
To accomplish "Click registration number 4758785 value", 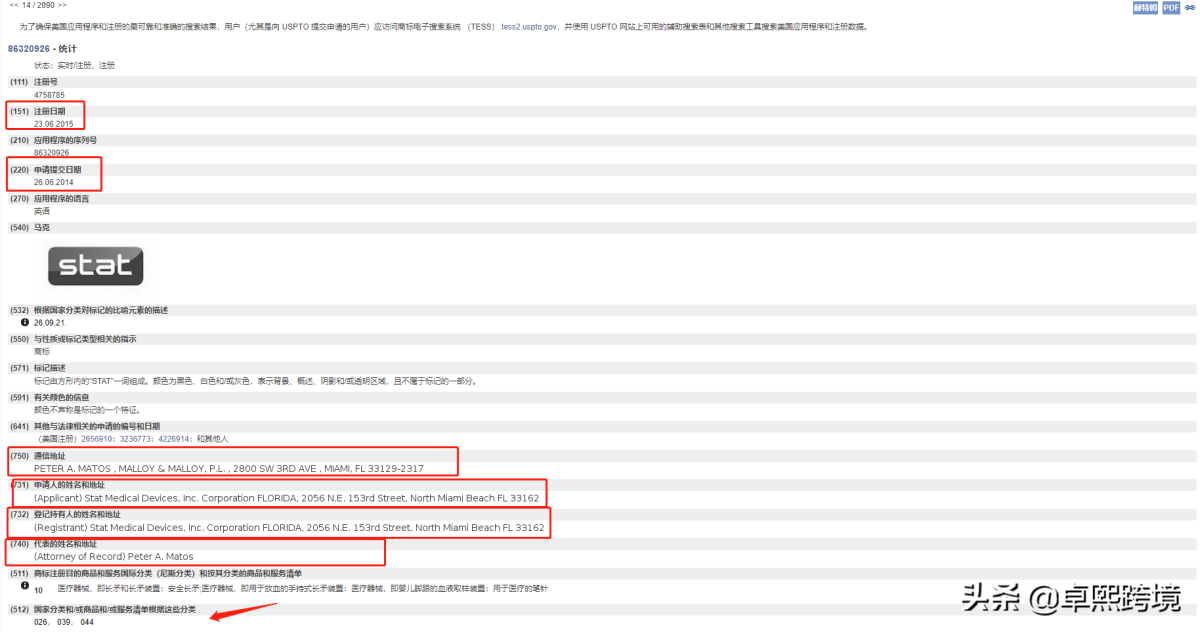I will [49, 95].
